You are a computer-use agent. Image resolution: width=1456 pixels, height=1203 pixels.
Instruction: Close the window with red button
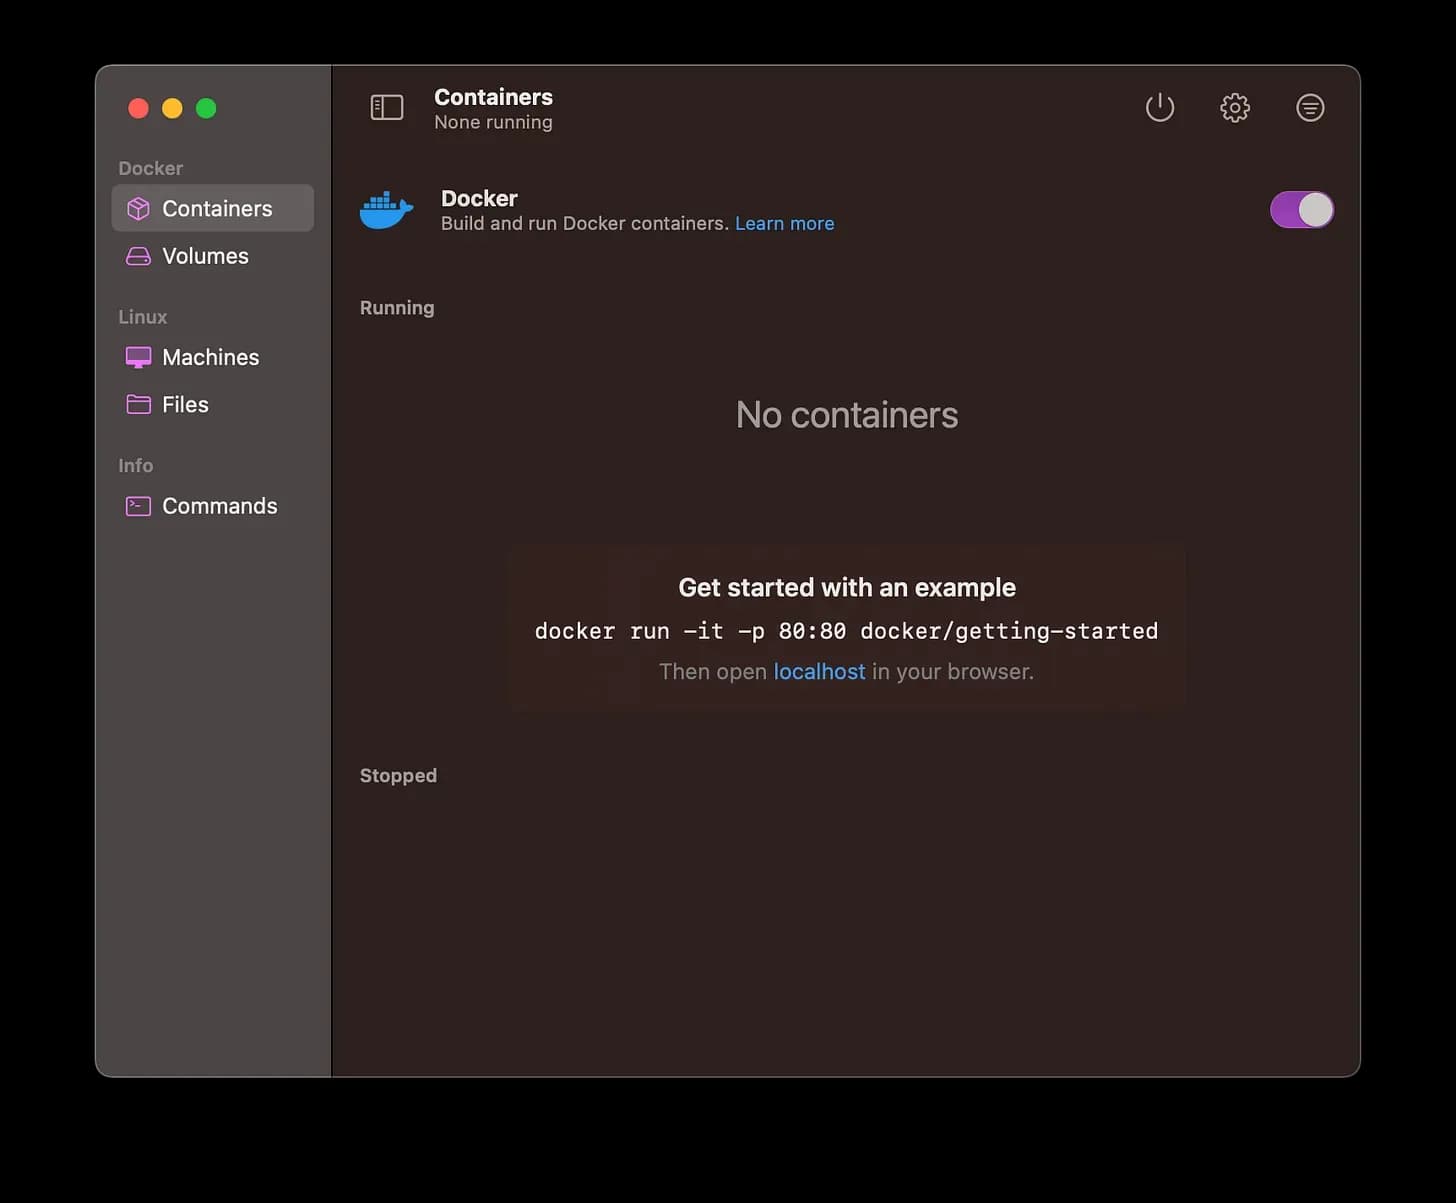tap(139, 108)
